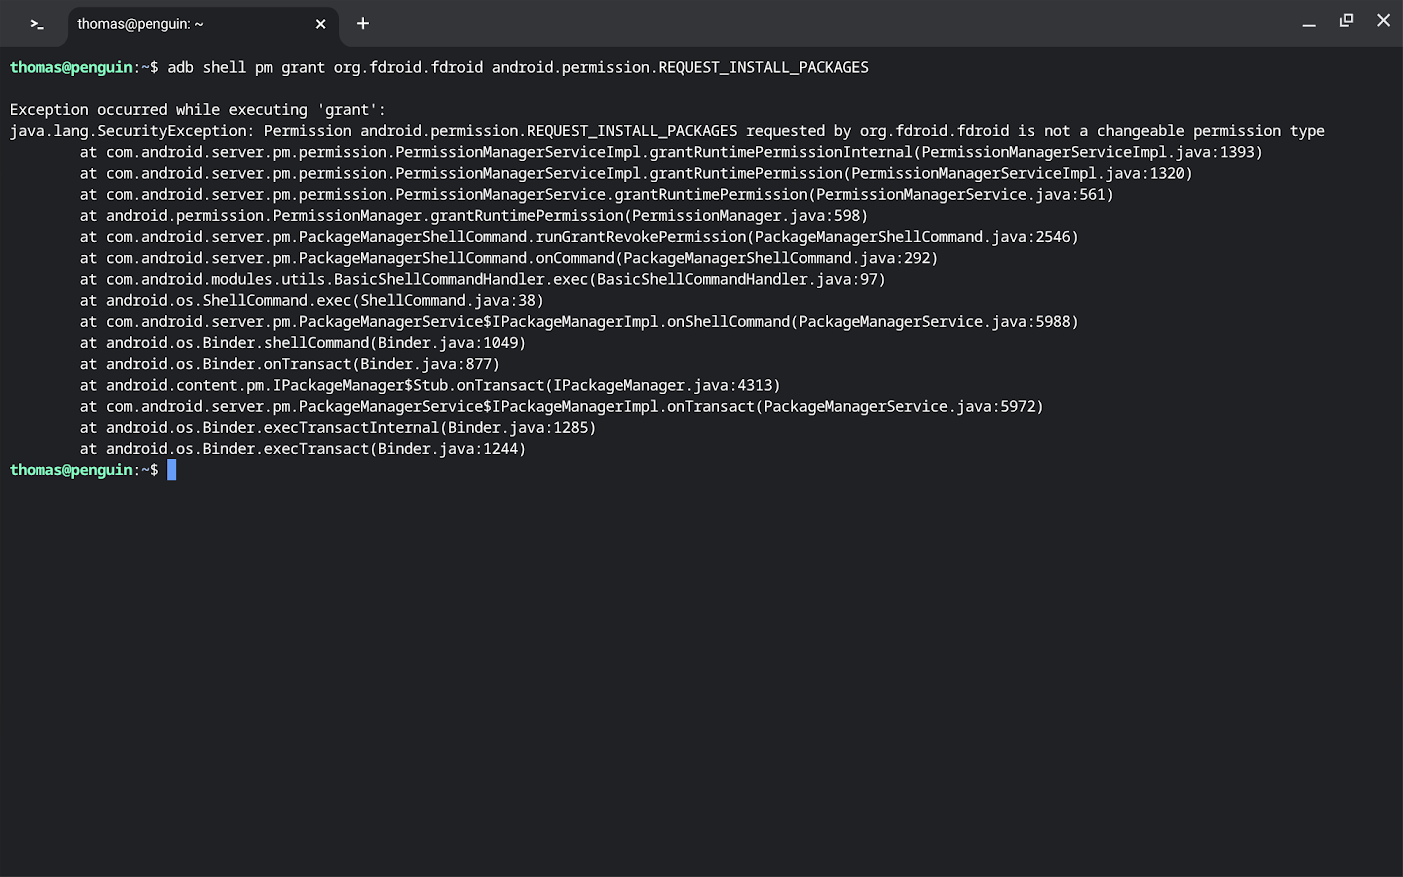1403x877 pixels.
Task: Close the thomas@penguin tab
Action: point(320,24)
